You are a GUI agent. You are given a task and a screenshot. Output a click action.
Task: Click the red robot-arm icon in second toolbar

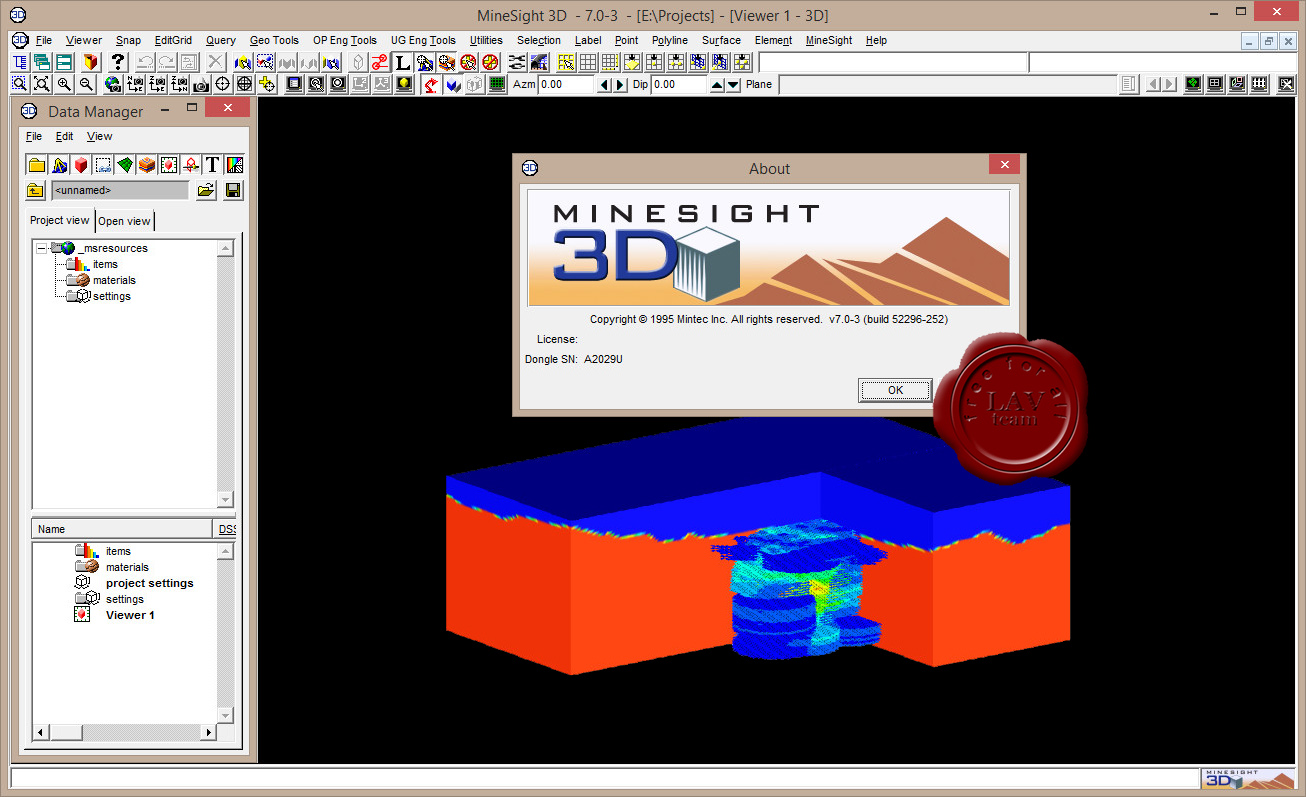(430, 84)
